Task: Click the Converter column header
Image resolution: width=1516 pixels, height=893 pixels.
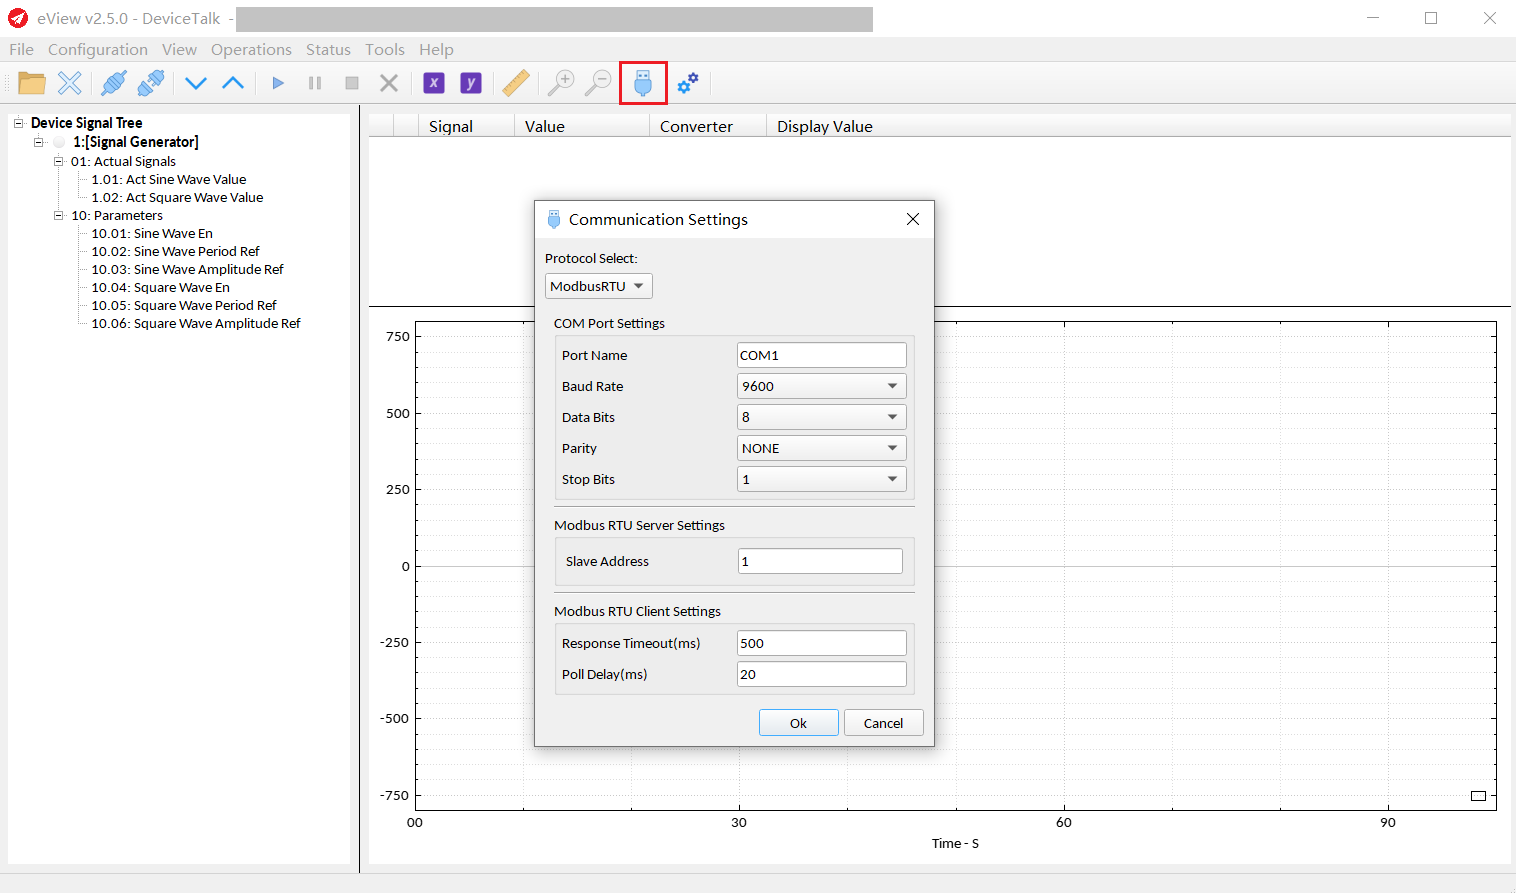Action: pos(708,126)
